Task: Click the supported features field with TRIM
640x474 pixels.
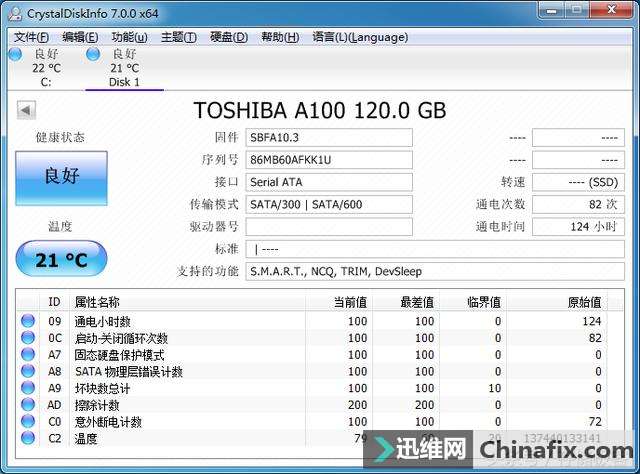Action: 435,271
